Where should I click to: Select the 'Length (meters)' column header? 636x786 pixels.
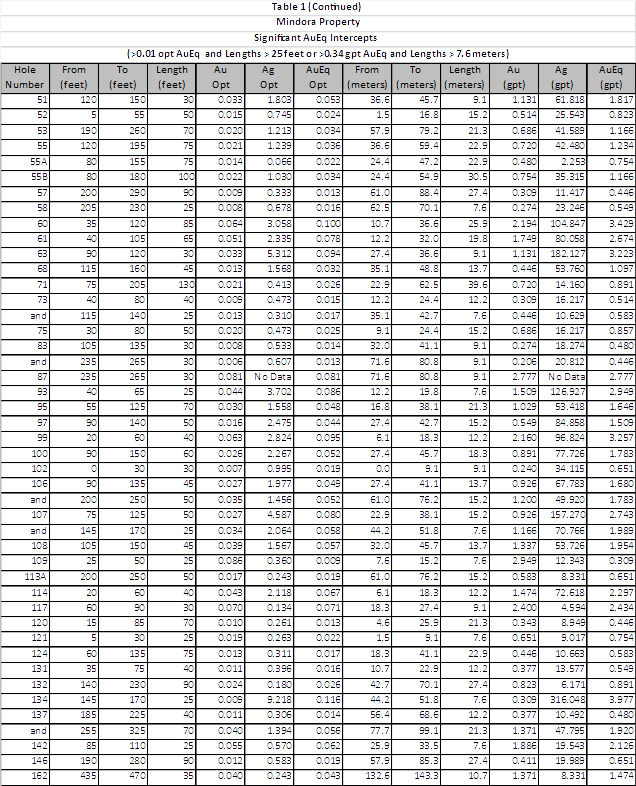click(x=465, y=77)
